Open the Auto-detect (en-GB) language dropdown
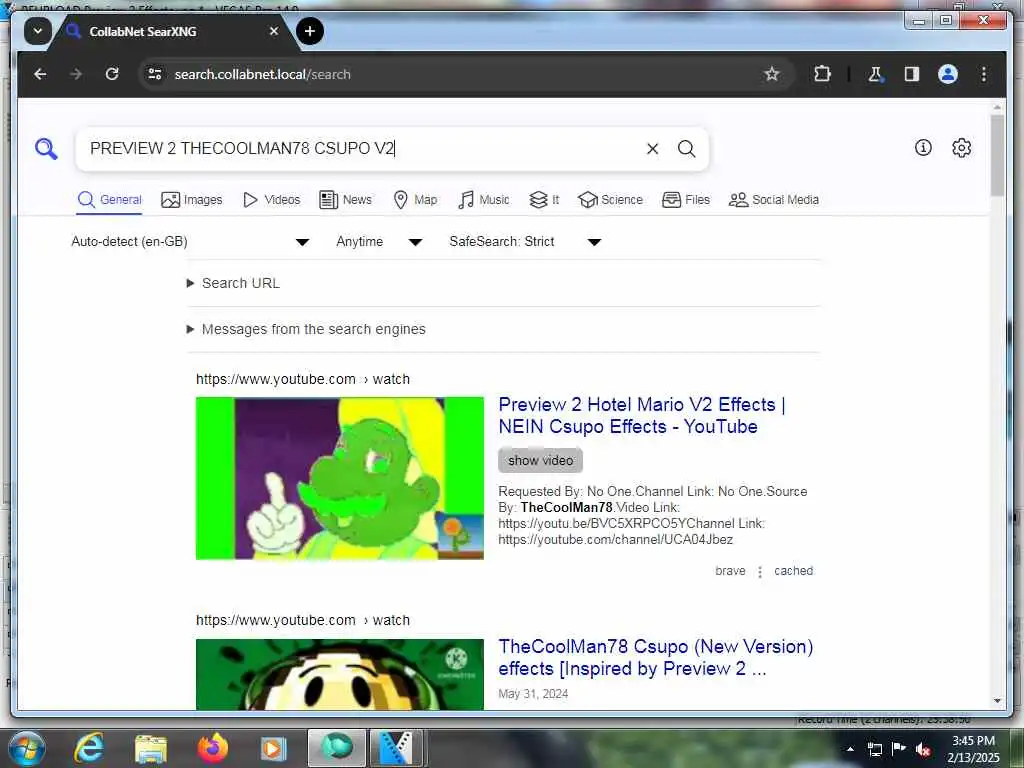1024x768 pixels. tap(190, 242)
